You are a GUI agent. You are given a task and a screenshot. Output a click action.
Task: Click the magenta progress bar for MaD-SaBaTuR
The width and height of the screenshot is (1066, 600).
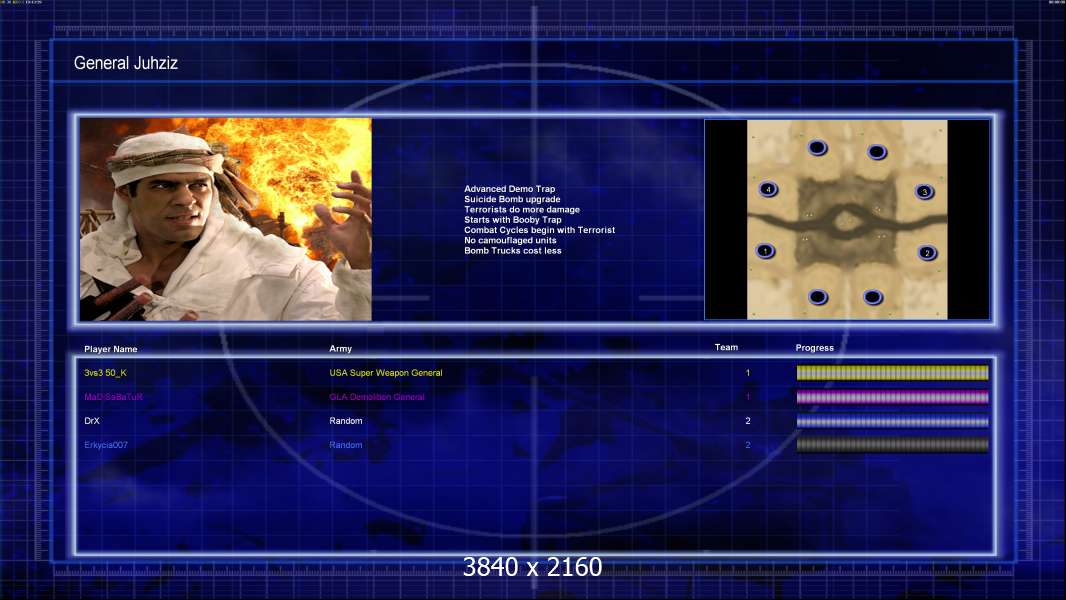click(892, 397)
